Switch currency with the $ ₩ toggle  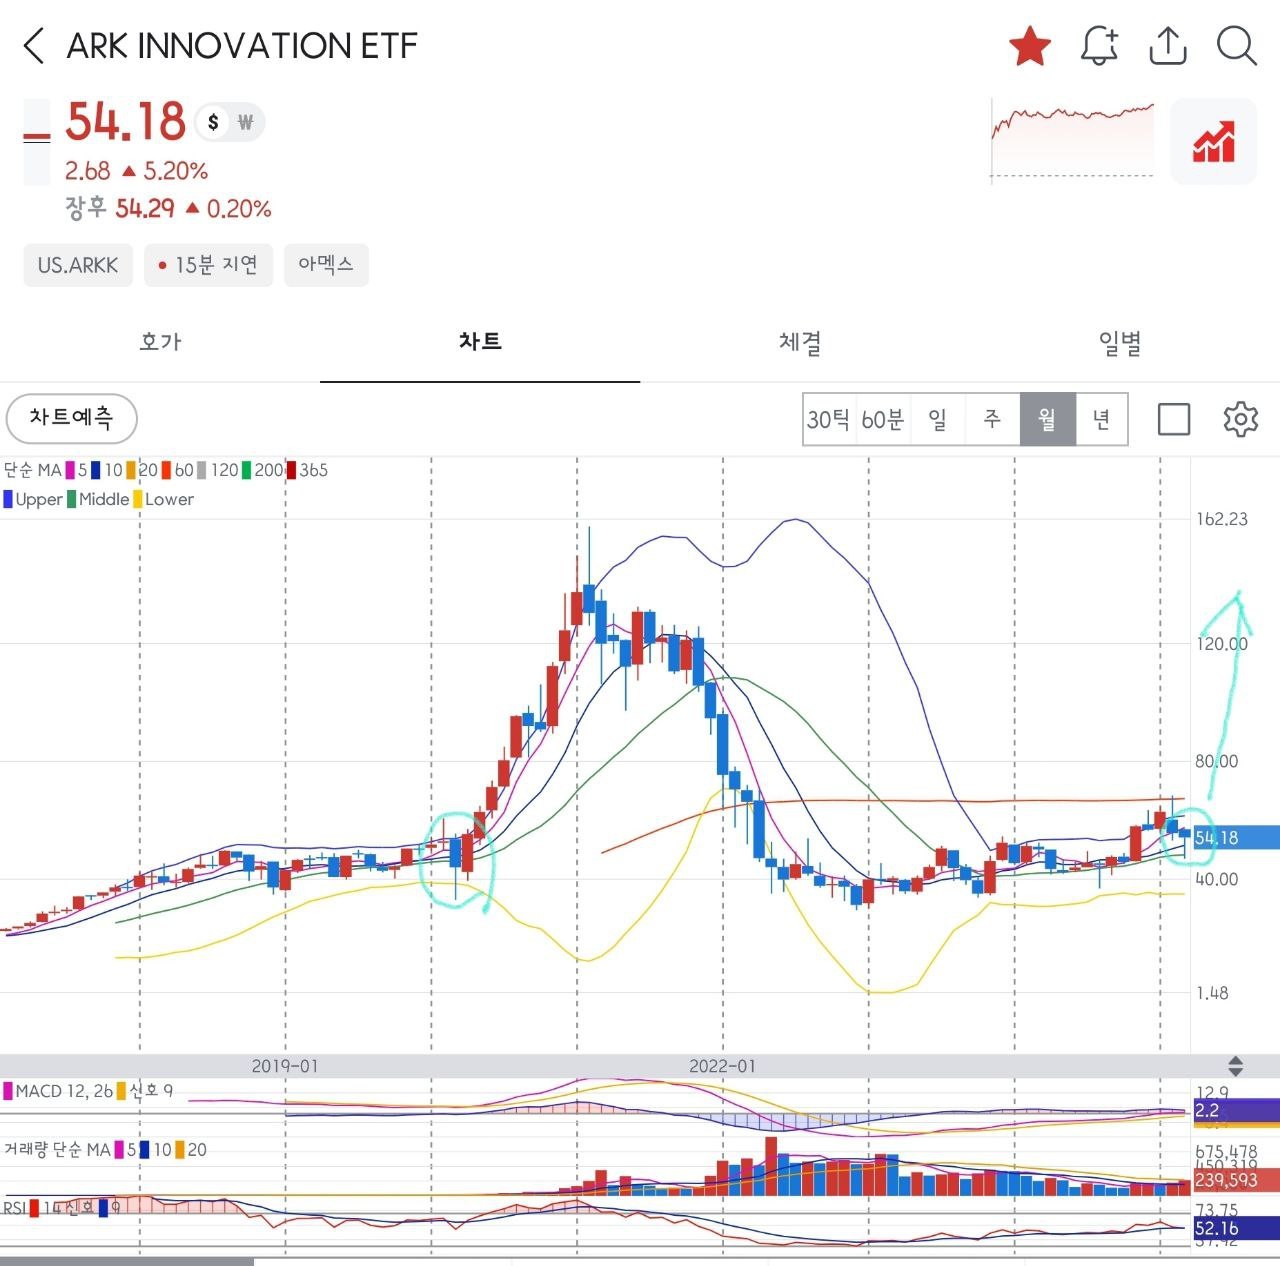(229, 123)
